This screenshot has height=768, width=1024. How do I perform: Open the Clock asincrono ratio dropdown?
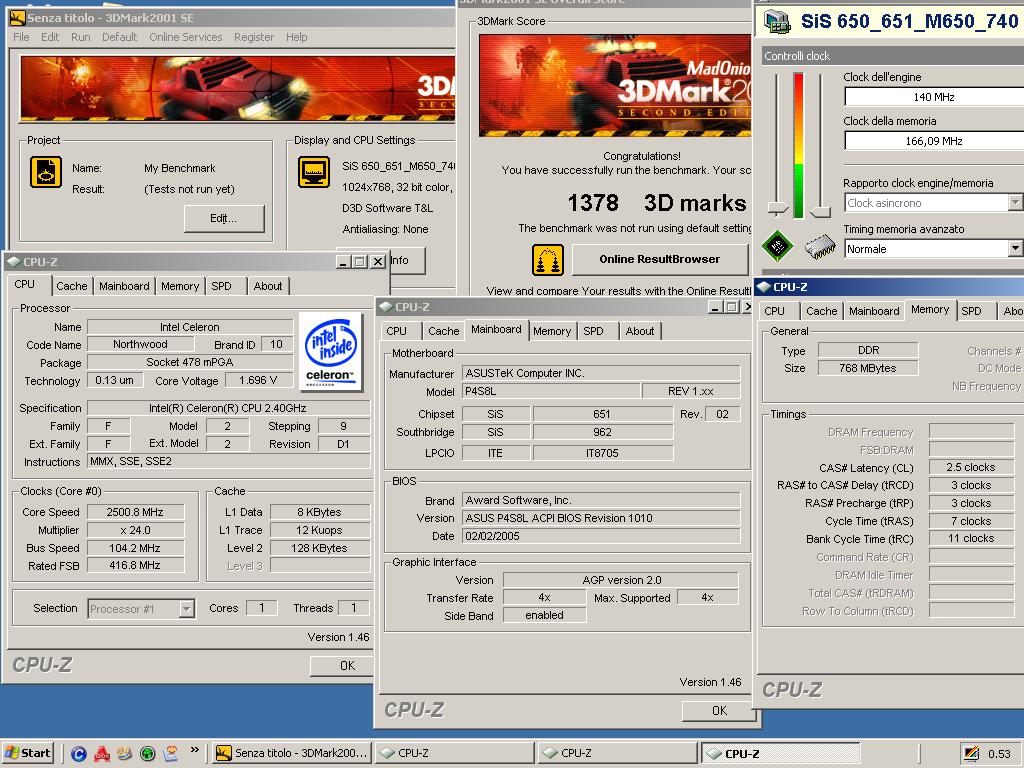click(1016, 202)
